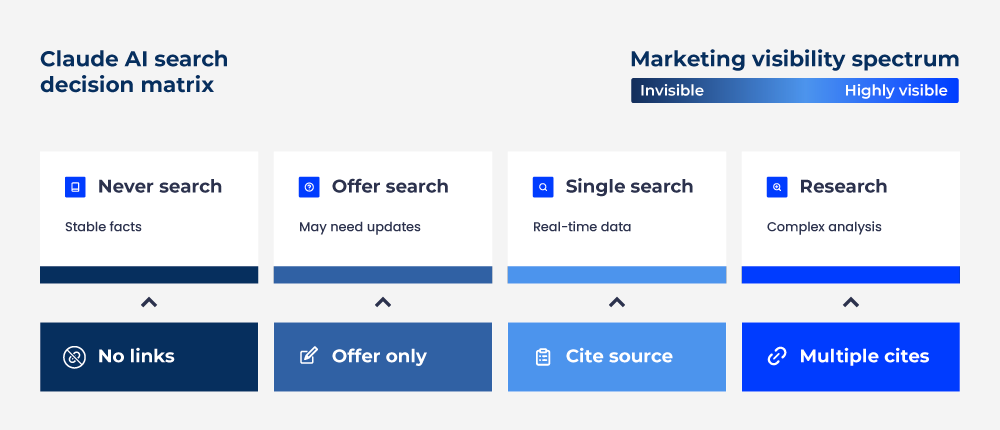The height and width of the screenshot is (430, 1000).
Task: Click the magnifier icon beside Single search
Action: (543, 187)
